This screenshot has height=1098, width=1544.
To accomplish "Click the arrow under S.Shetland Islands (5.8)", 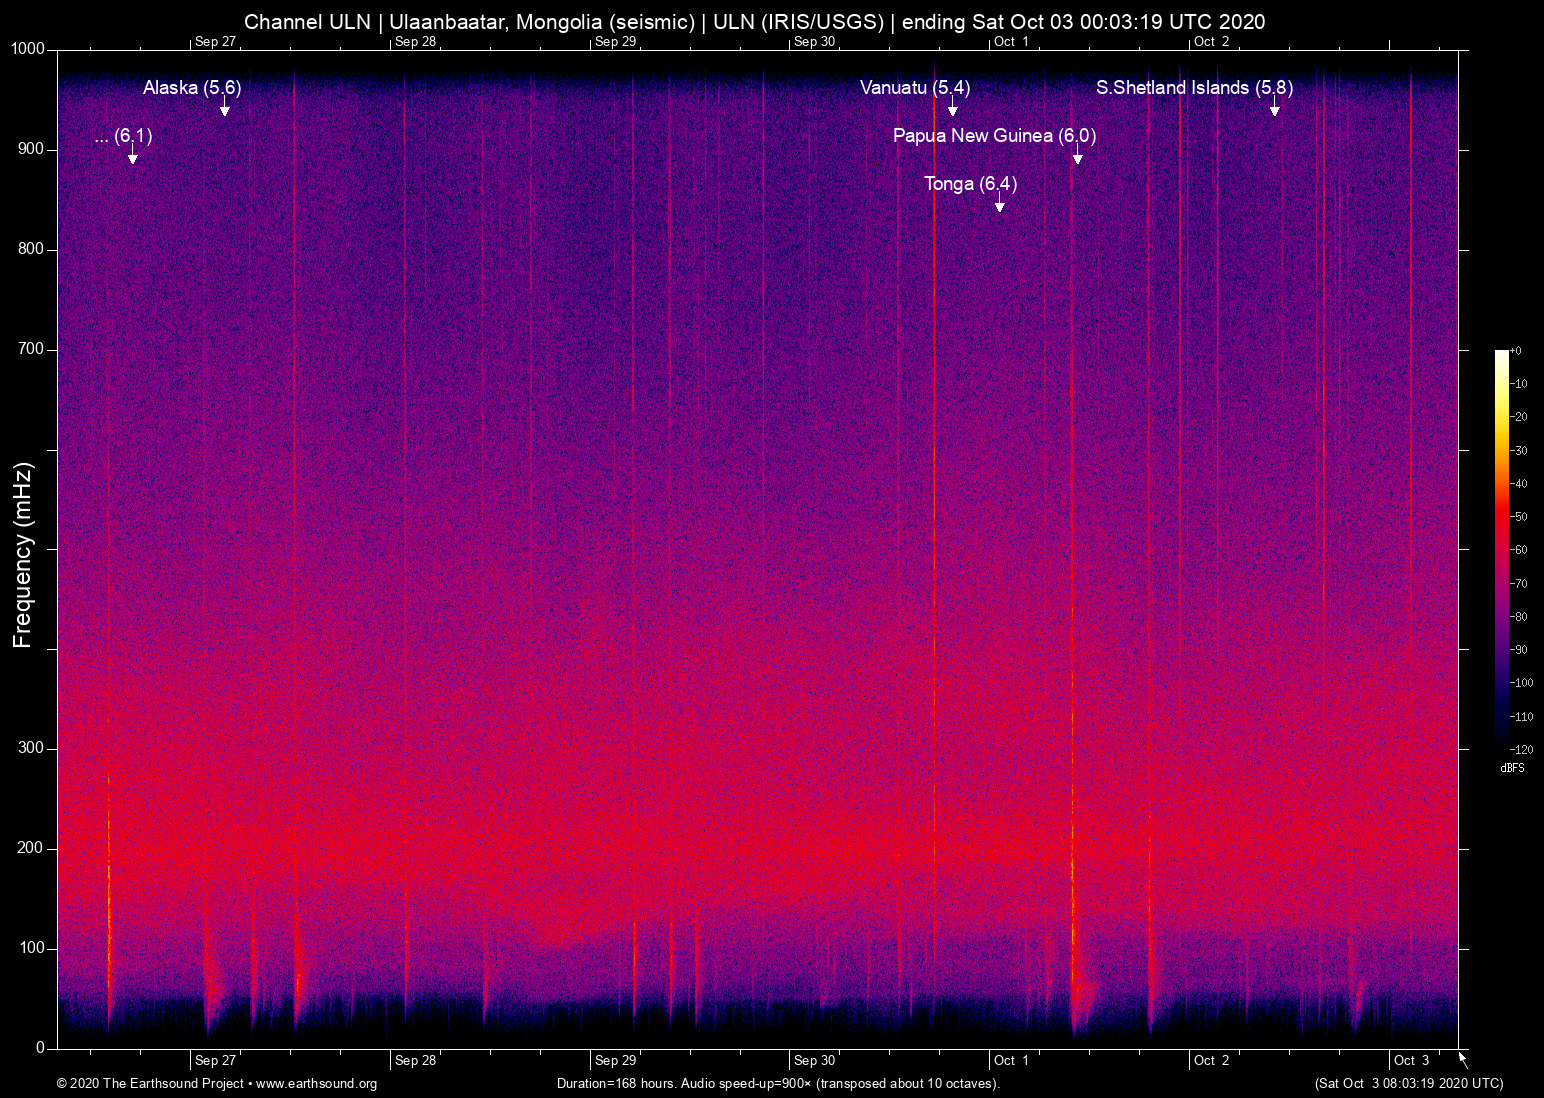I will tap(1274, 108).
